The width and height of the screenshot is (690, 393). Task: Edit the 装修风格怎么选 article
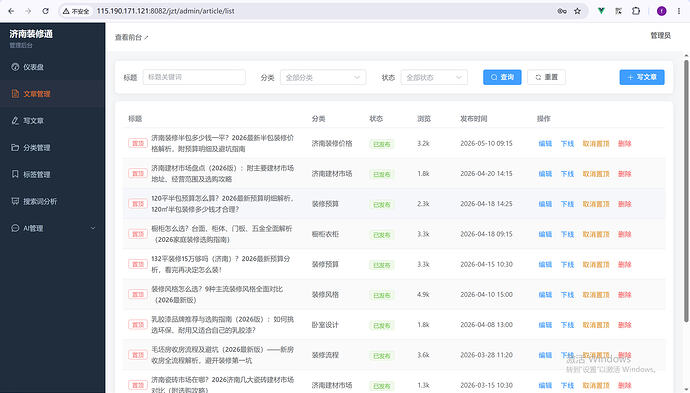point(545,294)
